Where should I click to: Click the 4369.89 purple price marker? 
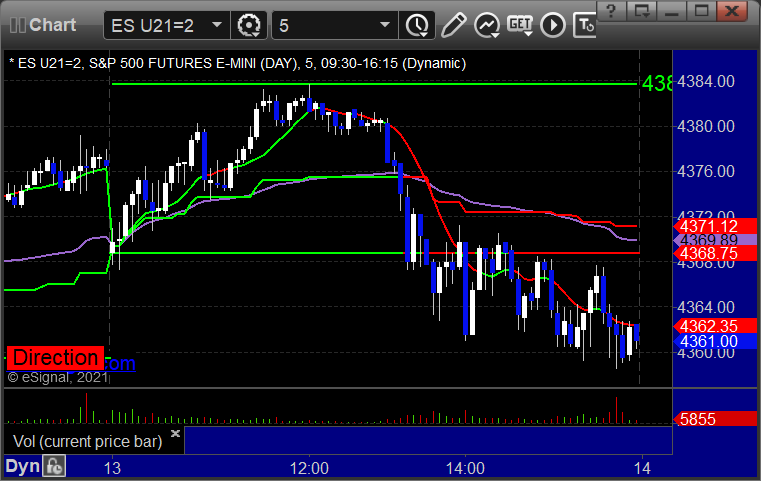pyautogui.click(x=715, y=240)
